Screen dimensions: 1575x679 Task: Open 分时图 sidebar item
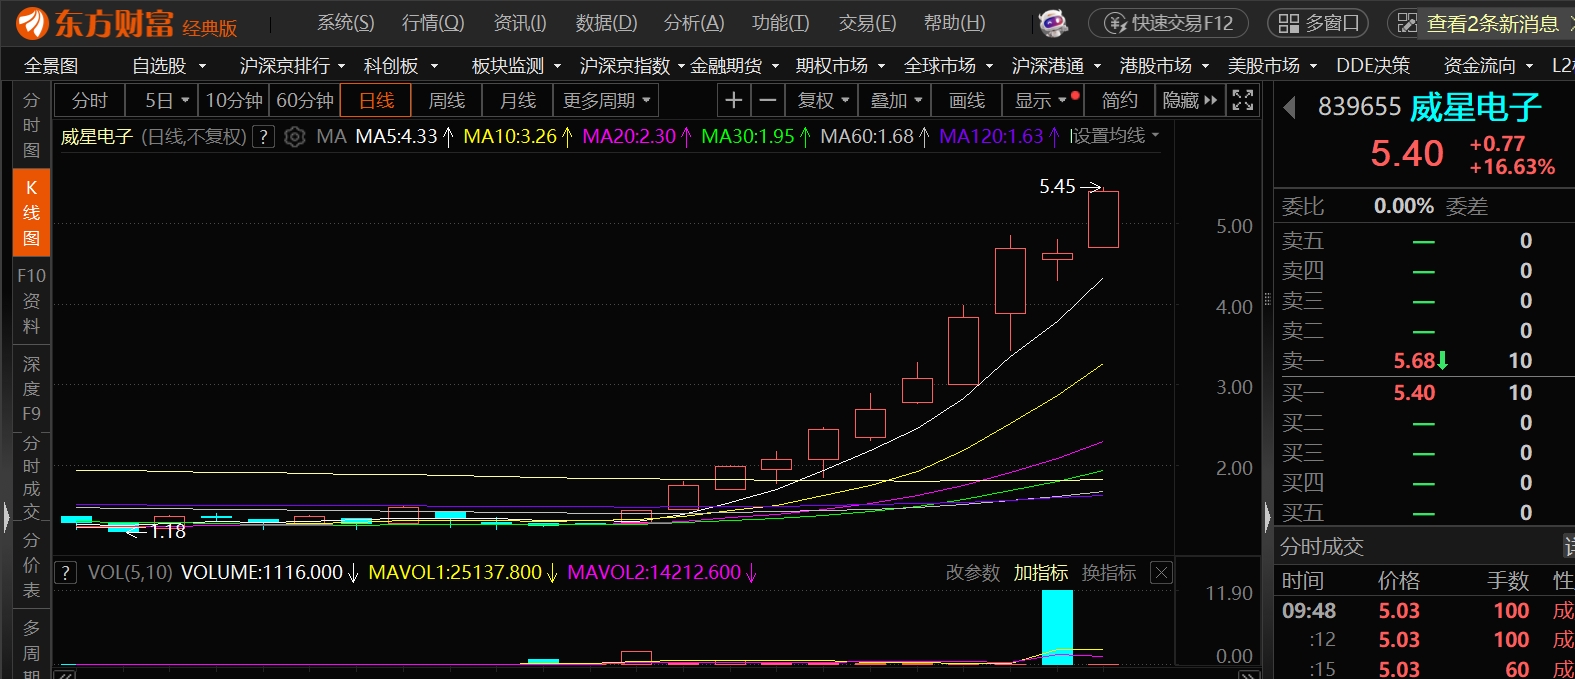pyautogui.click(x=31, y=125)
